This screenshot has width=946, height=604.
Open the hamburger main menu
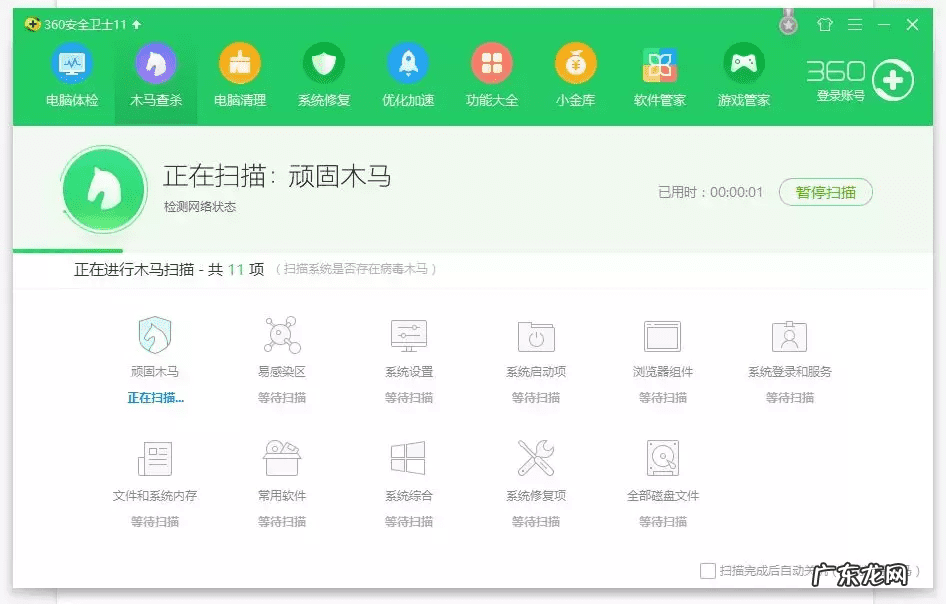pyautogui.click(x=855, y=22)
